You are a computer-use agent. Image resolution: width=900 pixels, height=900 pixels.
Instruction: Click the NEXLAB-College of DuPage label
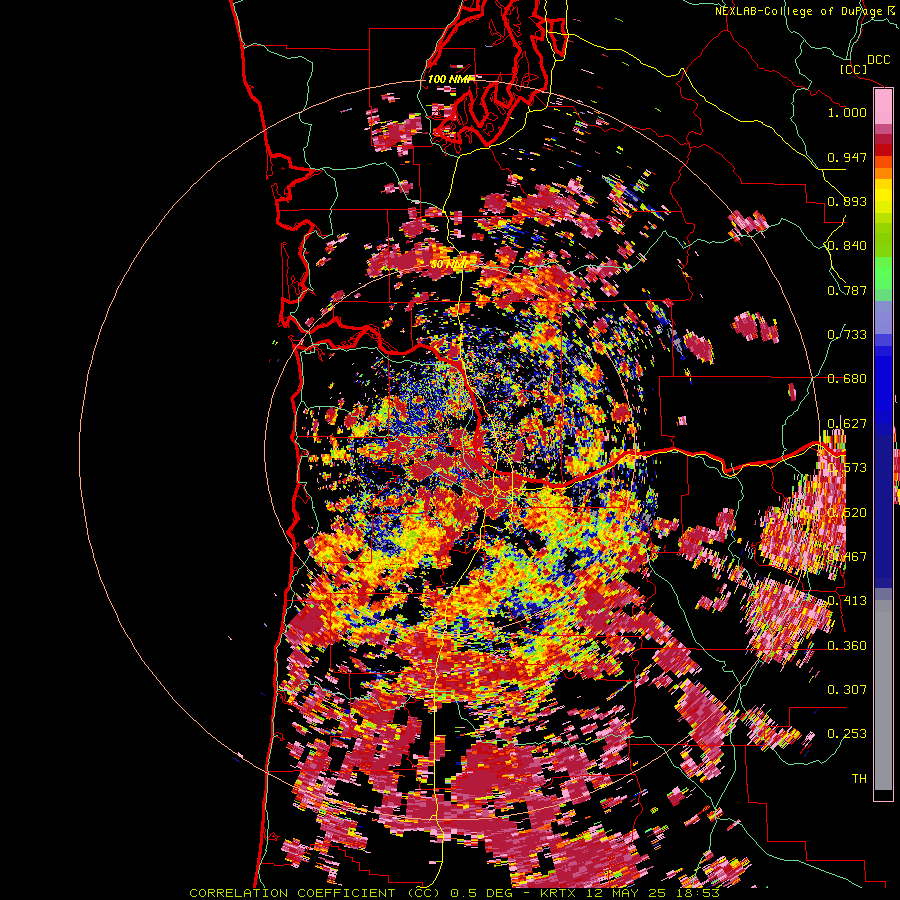pyautogui.click(x=800, y=11)
